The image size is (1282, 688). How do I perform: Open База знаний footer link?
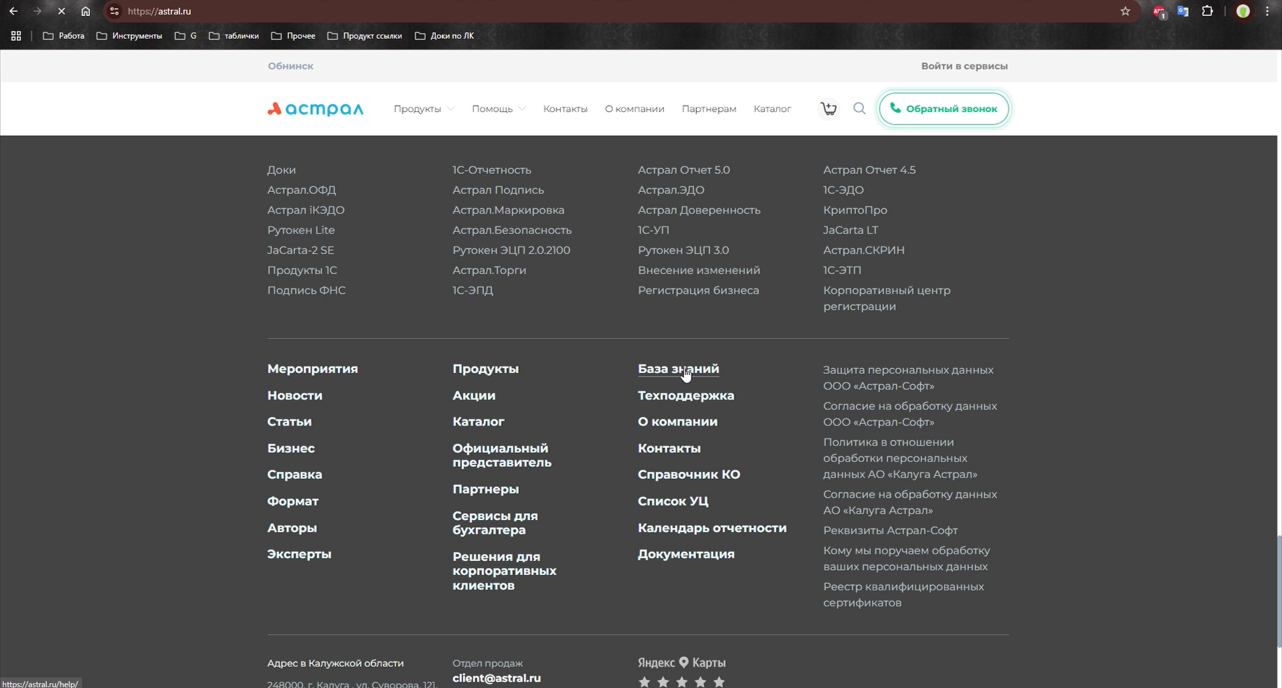click(x=678, y=369)
